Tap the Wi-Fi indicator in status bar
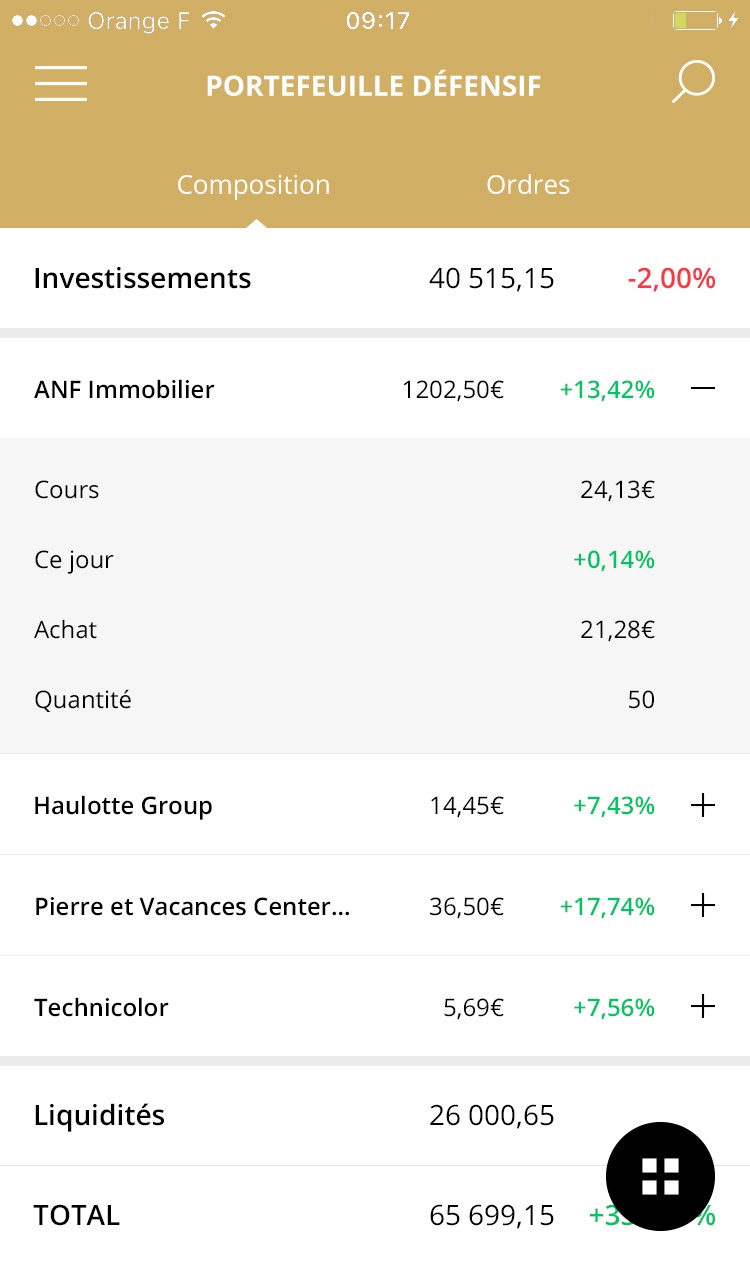 click(x=213, y=21)
